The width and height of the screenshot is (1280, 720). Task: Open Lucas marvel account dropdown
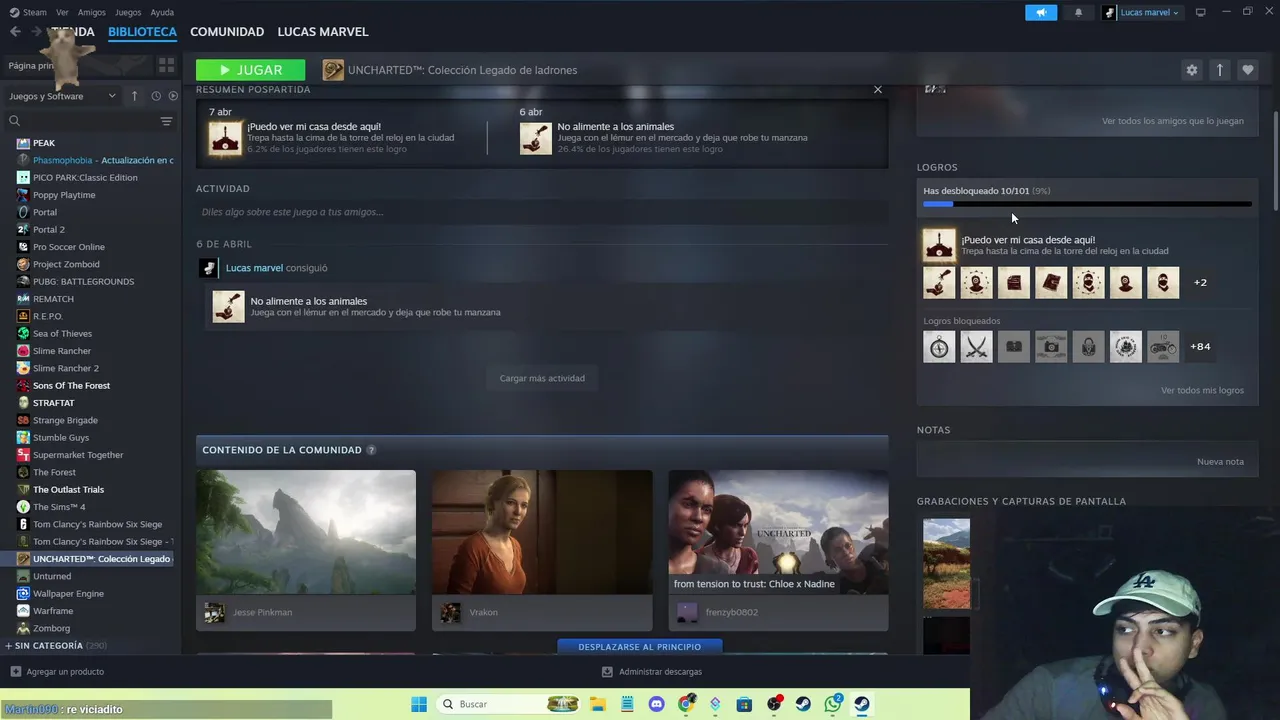tap(1142, 12)
